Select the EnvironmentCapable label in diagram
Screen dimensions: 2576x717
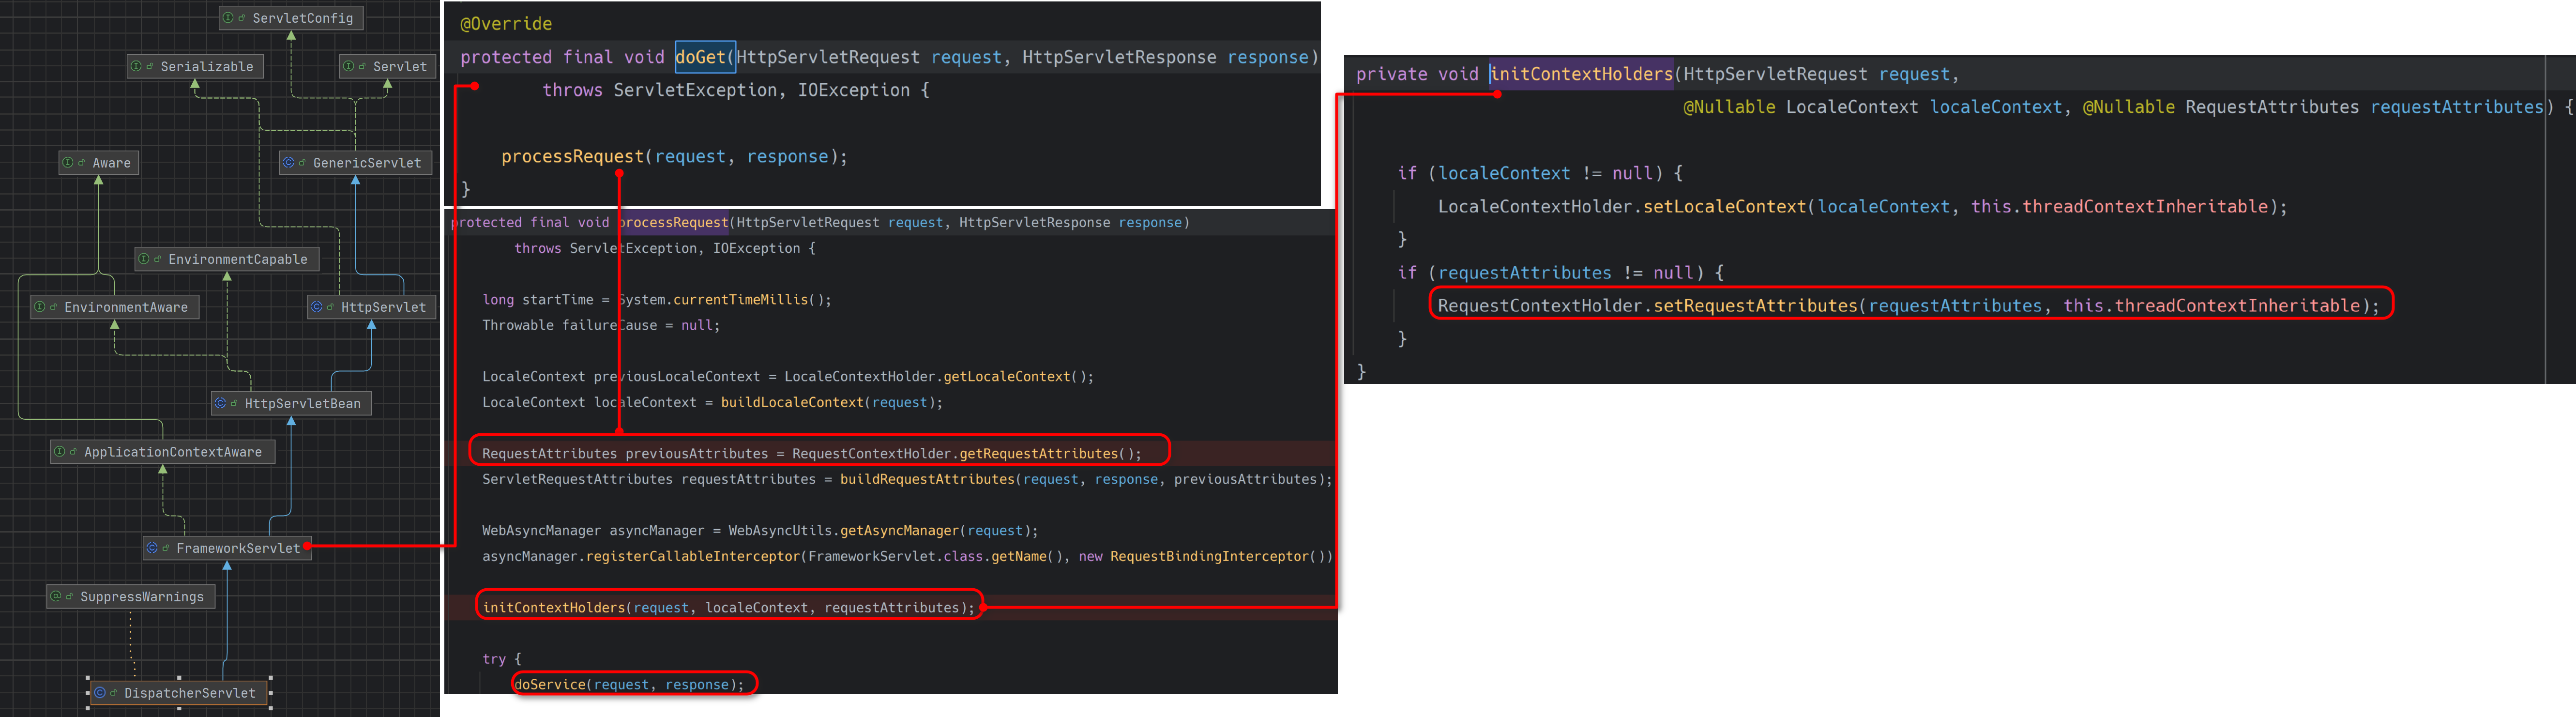[x=238, y=259]
